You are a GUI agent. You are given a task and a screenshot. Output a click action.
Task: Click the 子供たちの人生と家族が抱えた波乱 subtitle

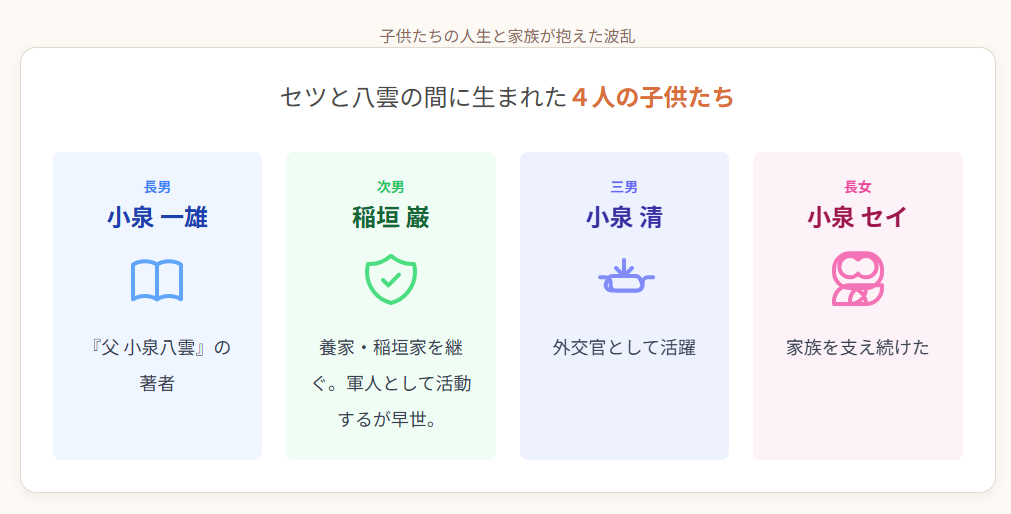click(507, 36)
